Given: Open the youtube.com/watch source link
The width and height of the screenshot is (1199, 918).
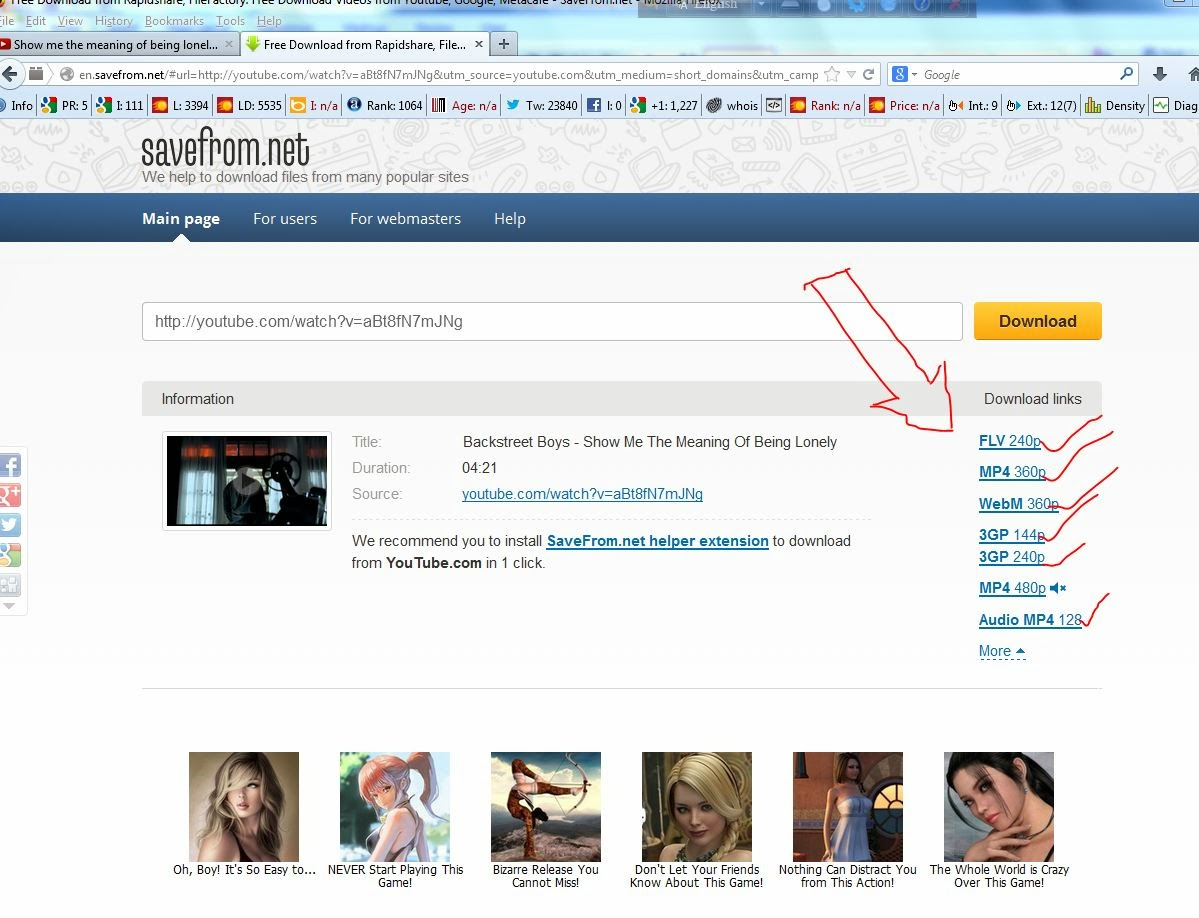Looking at the screenshot, I should tap(582, 494).
